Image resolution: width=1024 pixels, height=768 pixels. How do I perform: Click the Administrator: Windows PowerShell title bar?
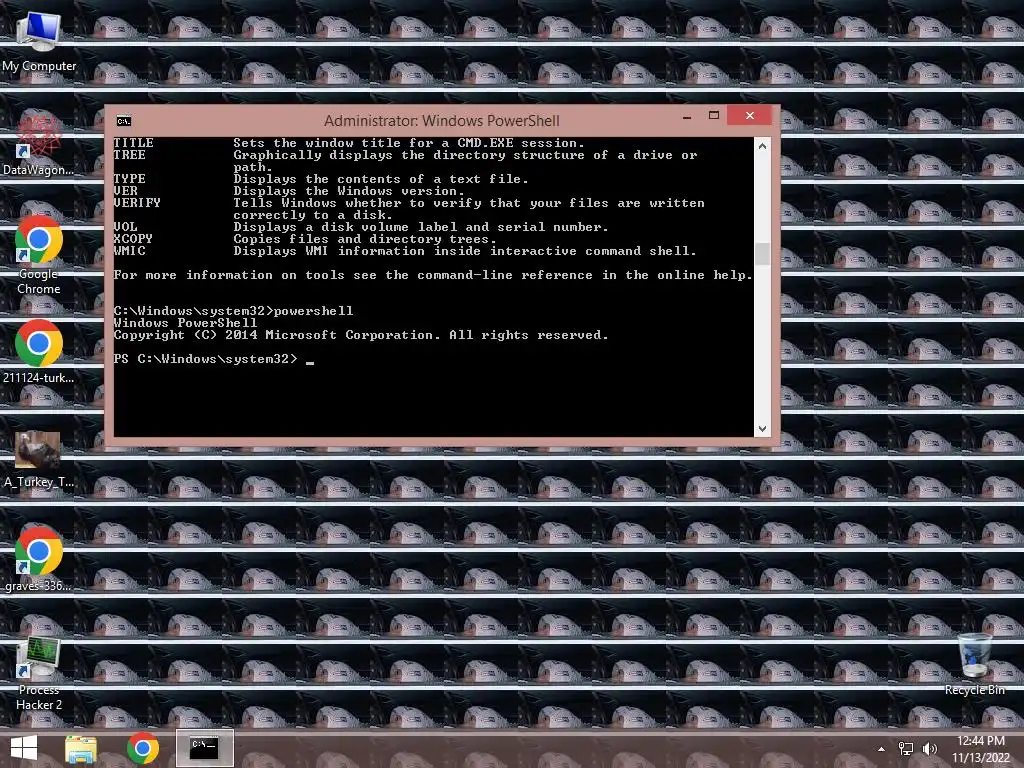441,121
